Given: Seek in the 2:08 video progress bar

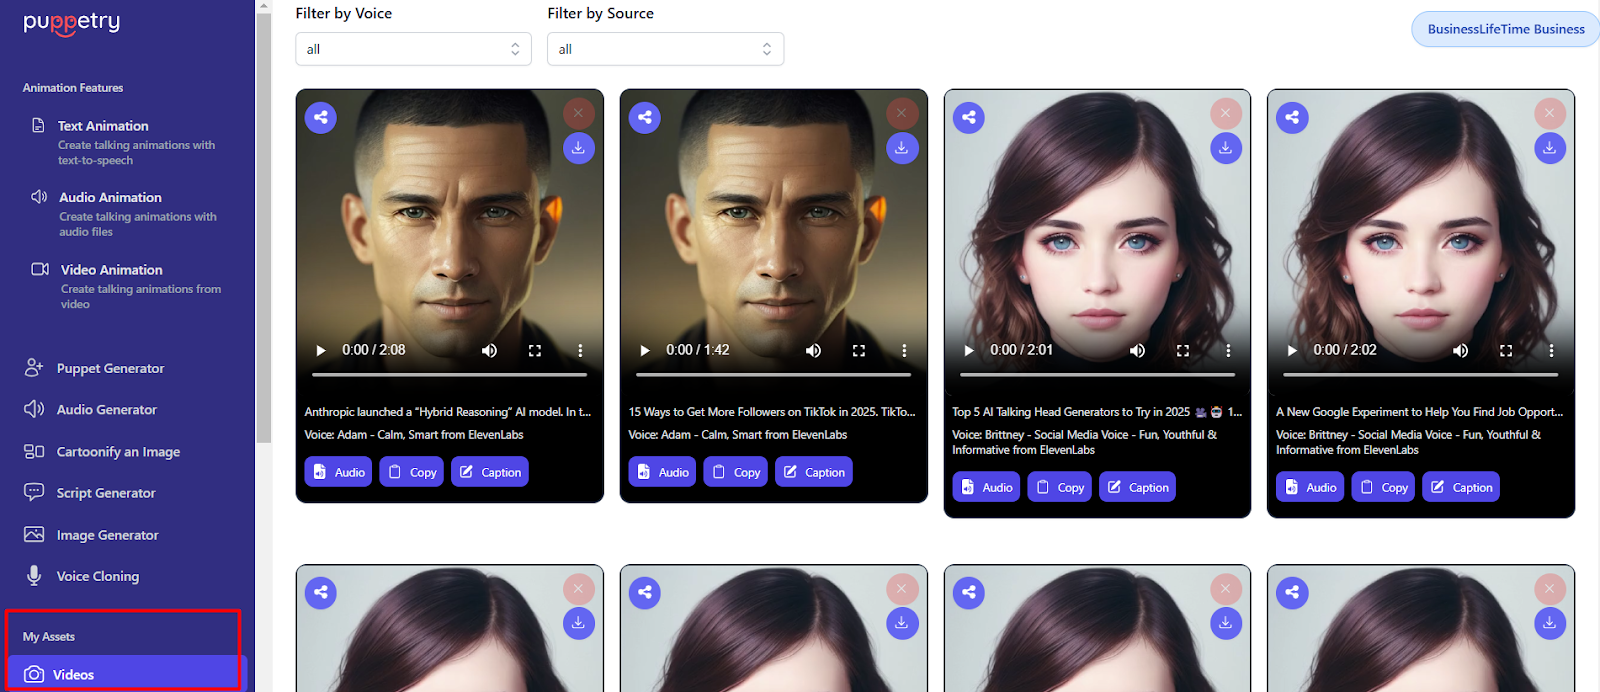Looking at the screenshot, I should click(449, 375).
